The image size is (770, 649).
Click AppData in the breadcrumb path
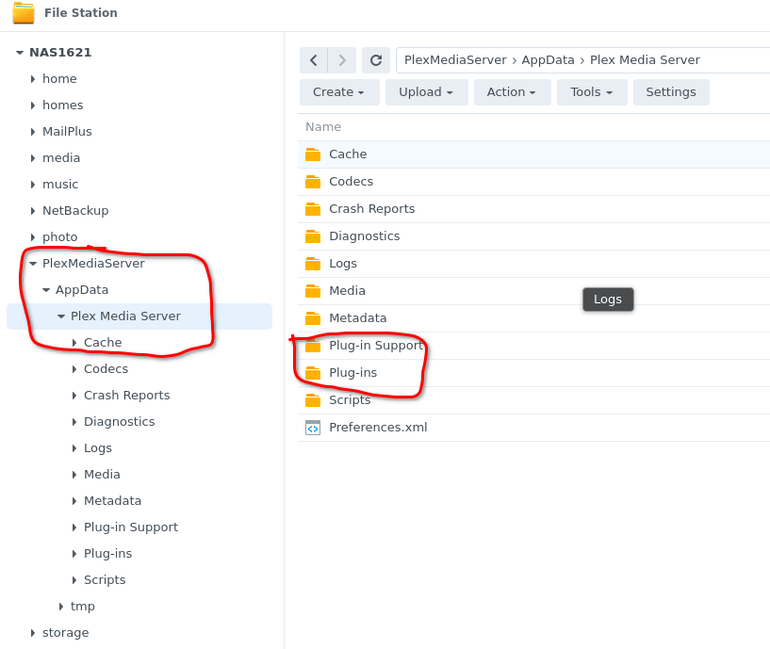pos(548,60)
